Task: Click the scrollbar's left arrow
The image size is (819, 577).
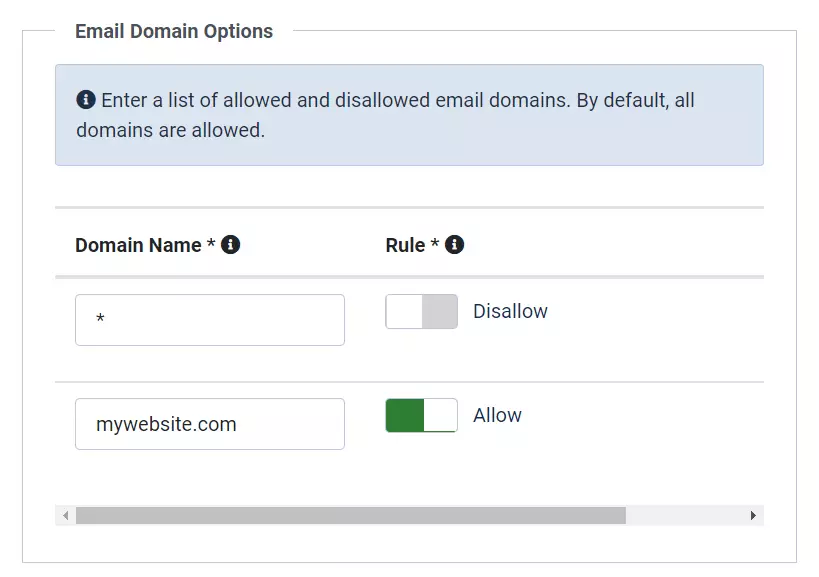Action: point(64,515)
